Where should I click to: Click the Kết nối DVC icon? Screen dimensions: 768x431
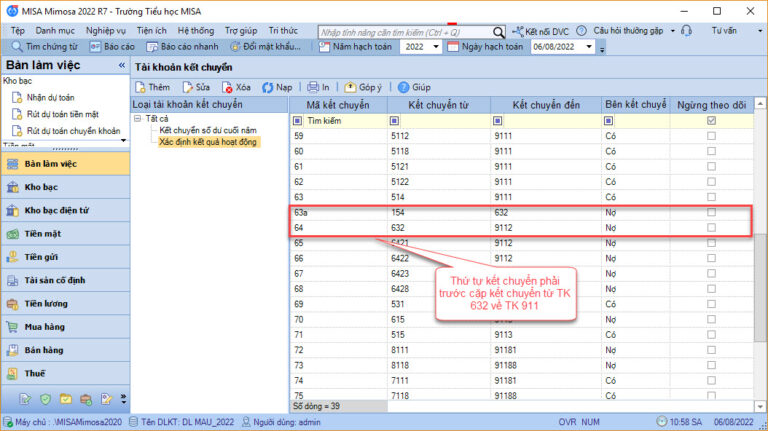pyautogui.click(x=518, y=31)
